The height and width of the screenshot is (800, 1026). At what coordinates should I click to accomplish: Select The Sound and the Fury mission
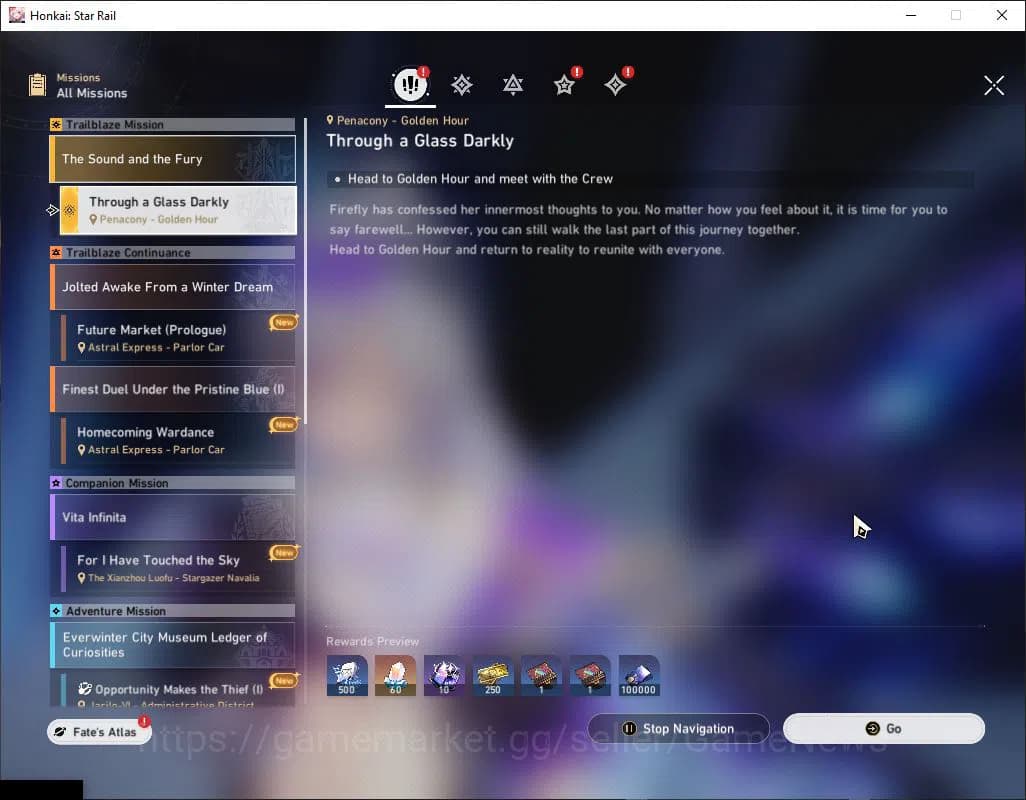[x=173, y=159]
